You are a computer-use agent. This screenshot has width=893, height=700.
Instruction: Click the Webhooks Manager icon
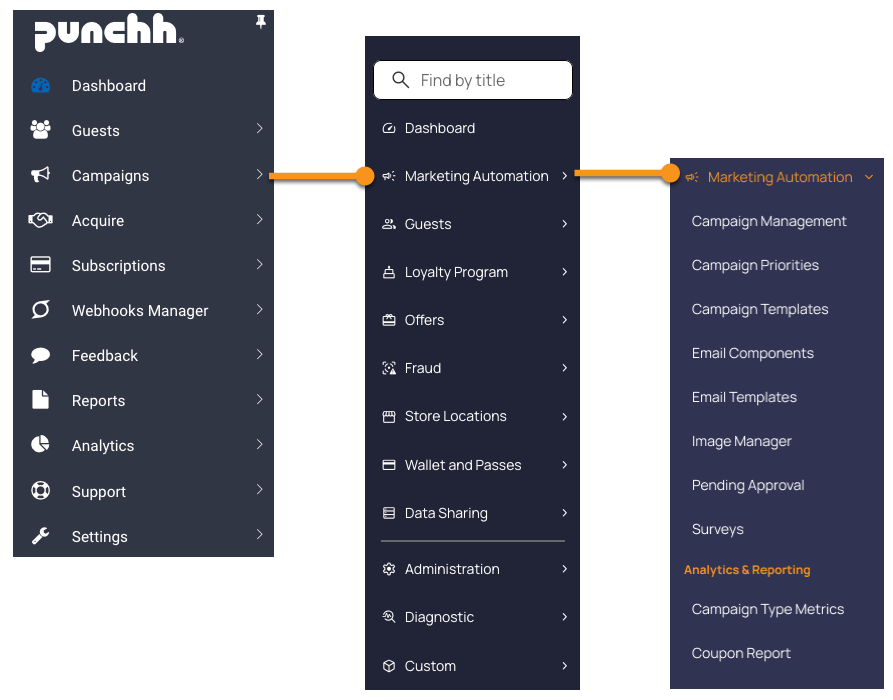click(x=40, y=309)
